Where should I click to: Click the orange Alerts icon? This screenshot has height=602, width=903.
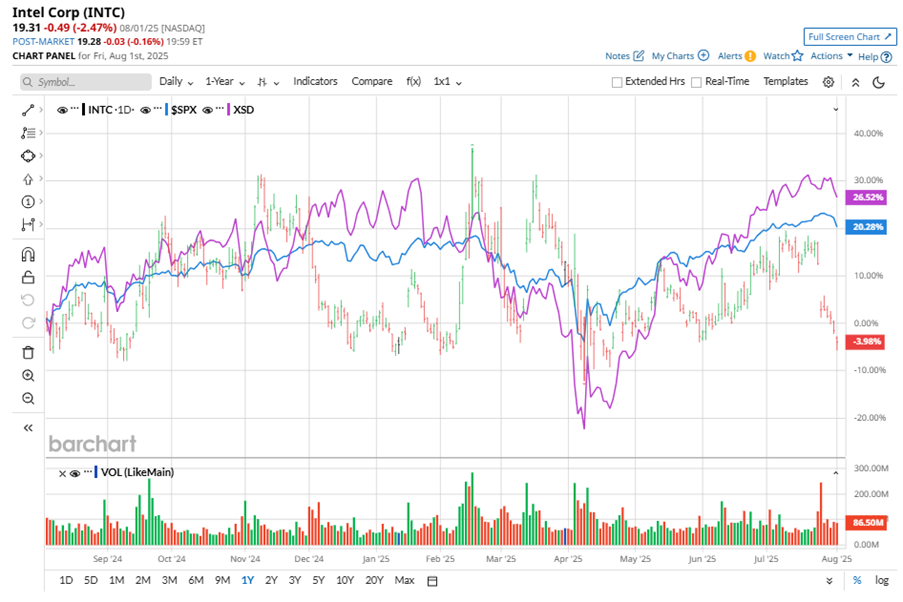pos(750,56)
